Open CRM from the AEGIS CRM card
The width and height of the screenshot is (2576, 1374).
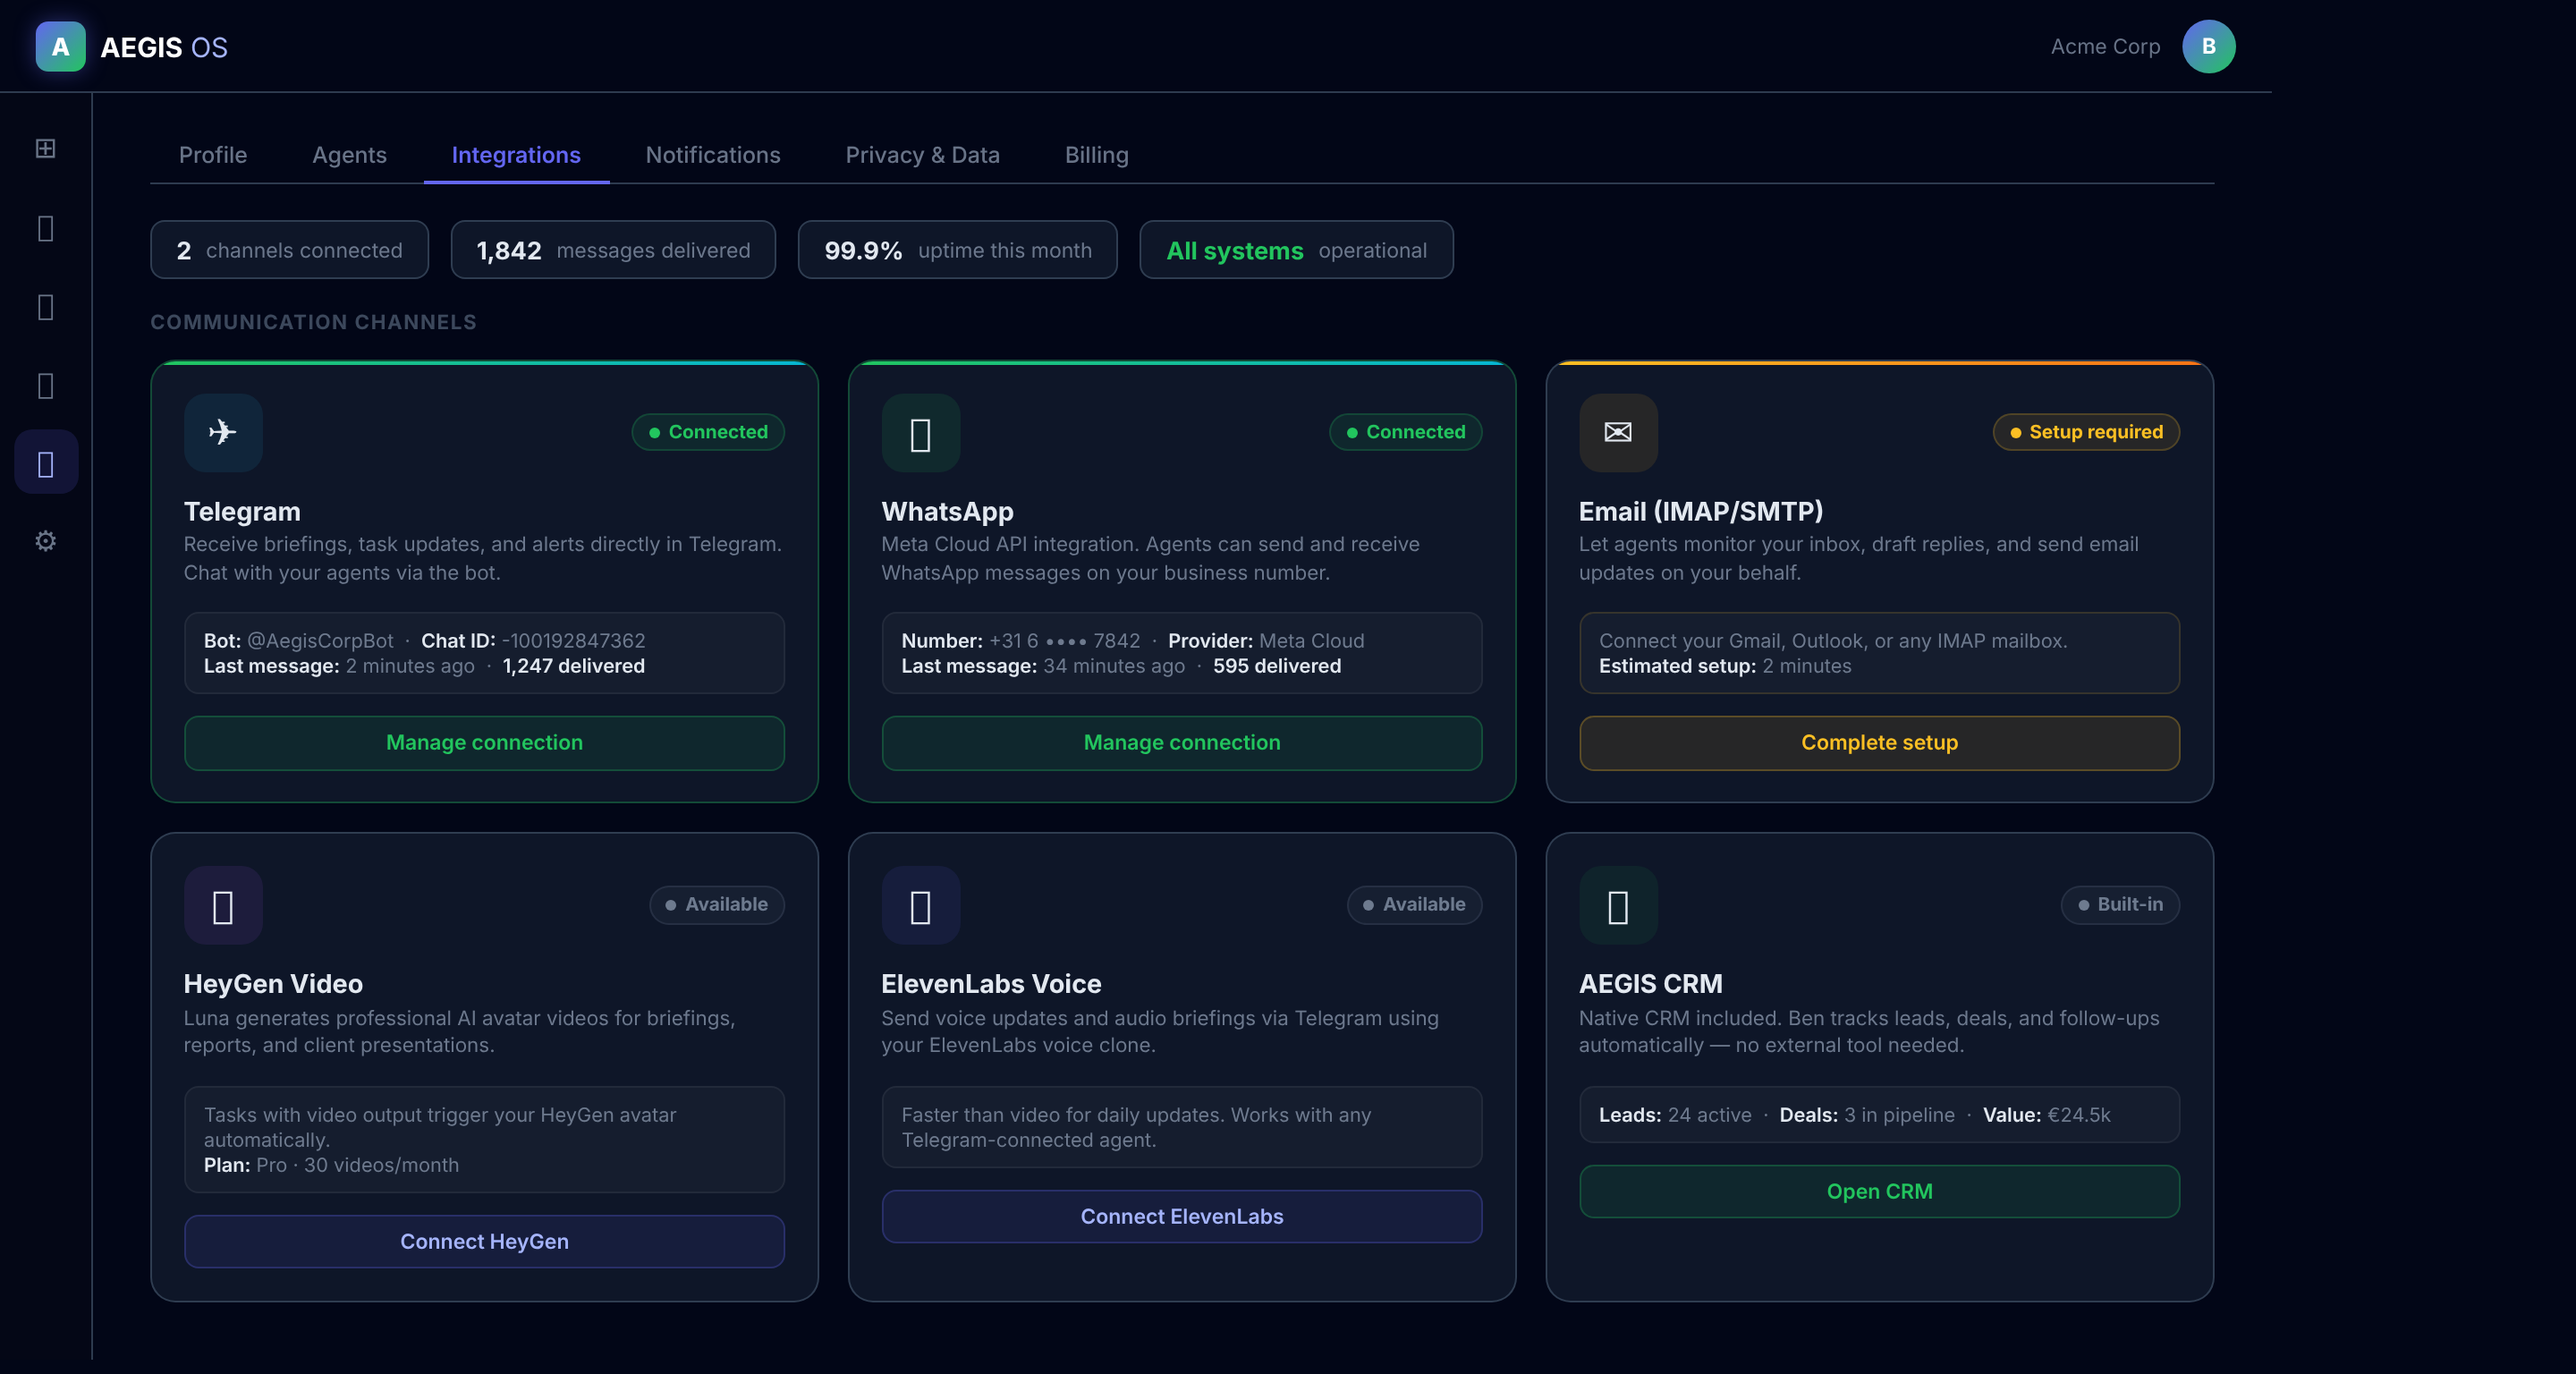[x=1878, y=1191]
